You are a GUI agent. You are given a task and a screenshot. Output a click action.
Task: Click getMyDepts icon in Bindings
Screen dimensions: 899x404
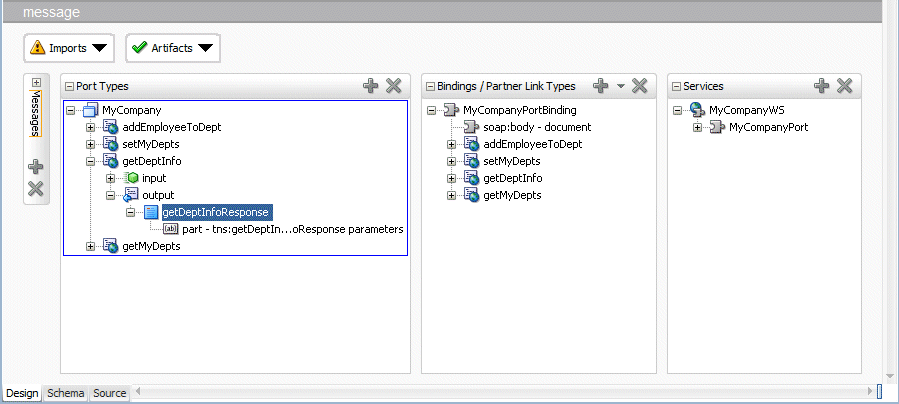click(471, 195)
